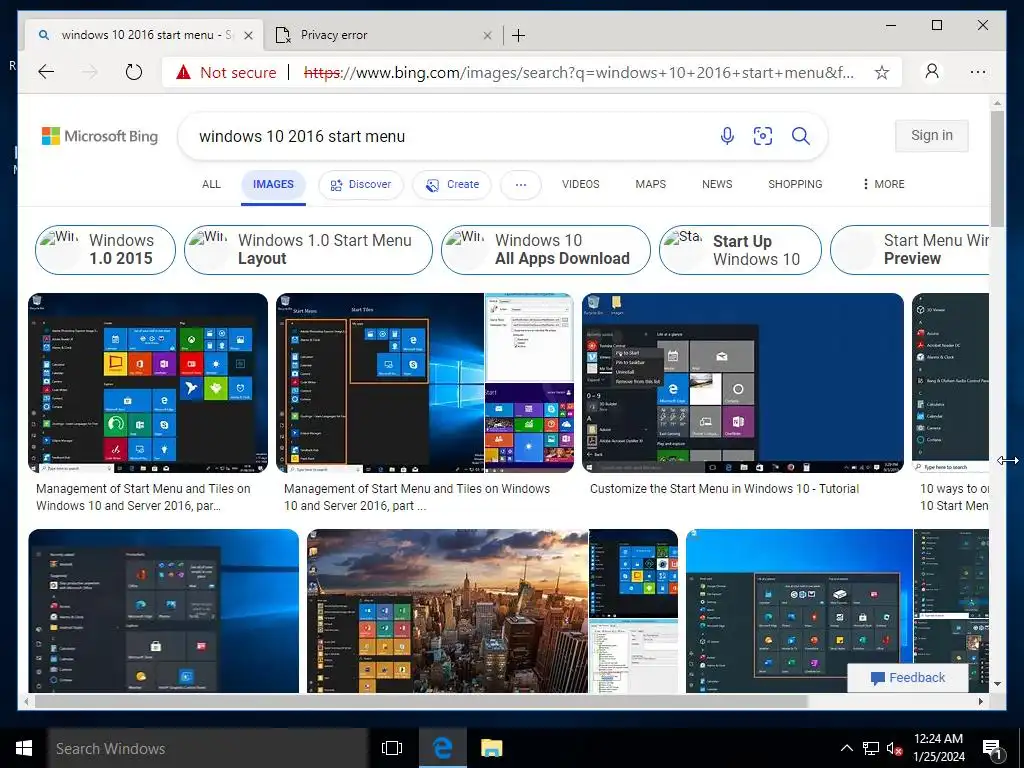Open first Management of Start Menu thumbnail
This screenshot has width=1024, height=768.
click(x=148, y=383)
